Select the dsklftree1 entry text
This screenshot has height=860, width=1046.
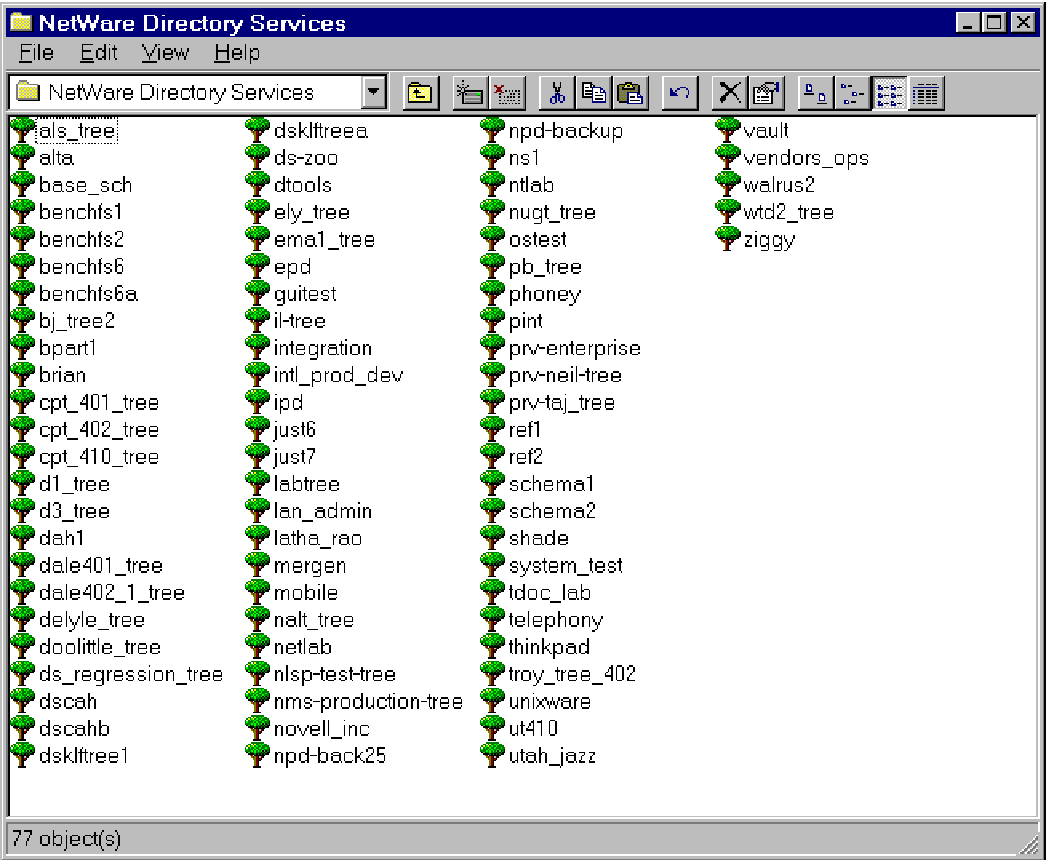[83, 755]
